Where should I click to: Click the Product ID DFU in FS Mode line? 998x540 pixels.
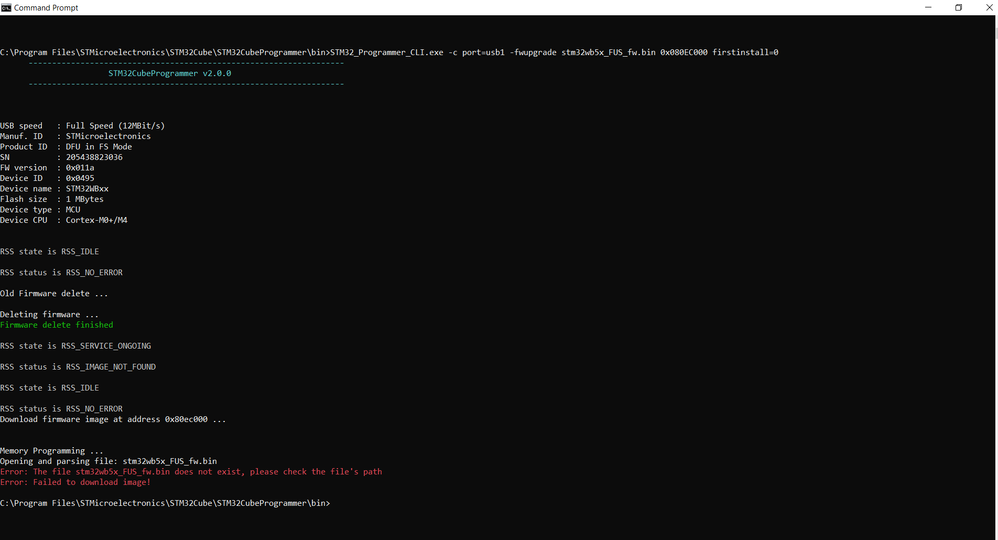click(66, 146)
